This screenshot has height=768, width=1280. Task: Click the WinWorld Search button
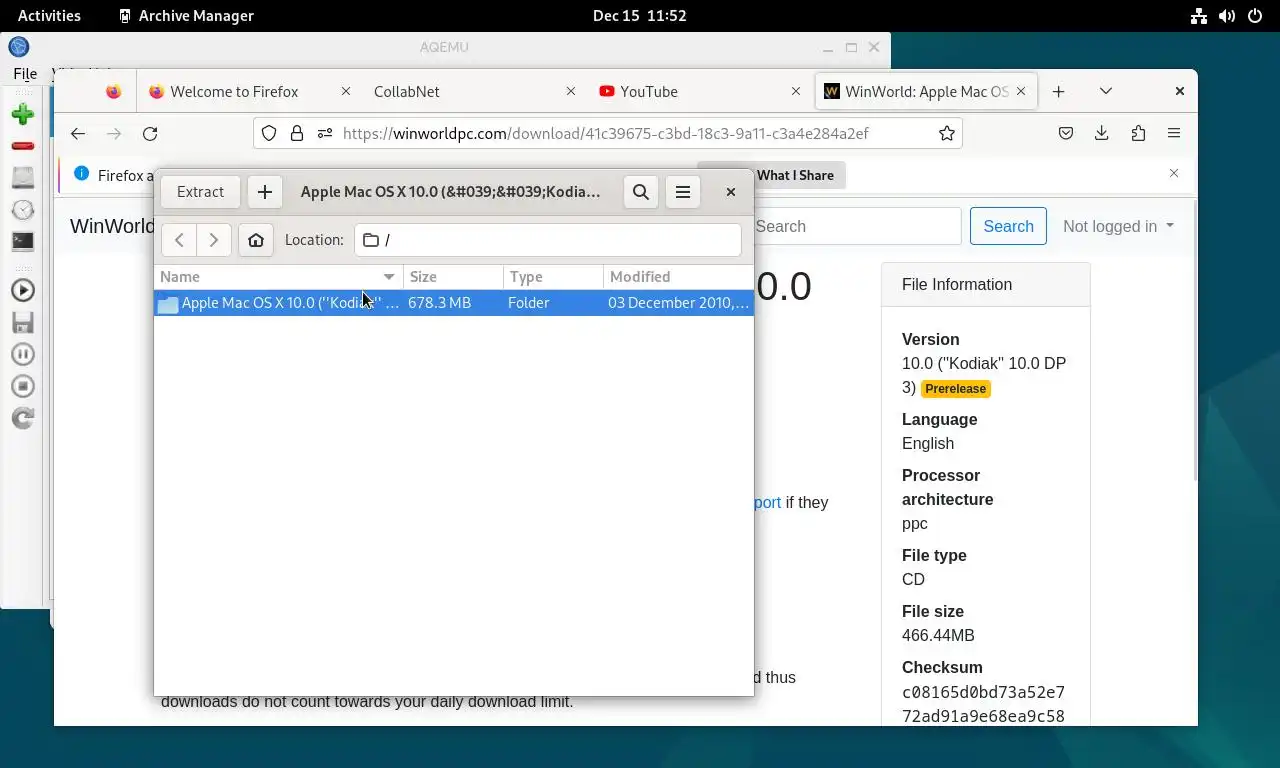1008,226
